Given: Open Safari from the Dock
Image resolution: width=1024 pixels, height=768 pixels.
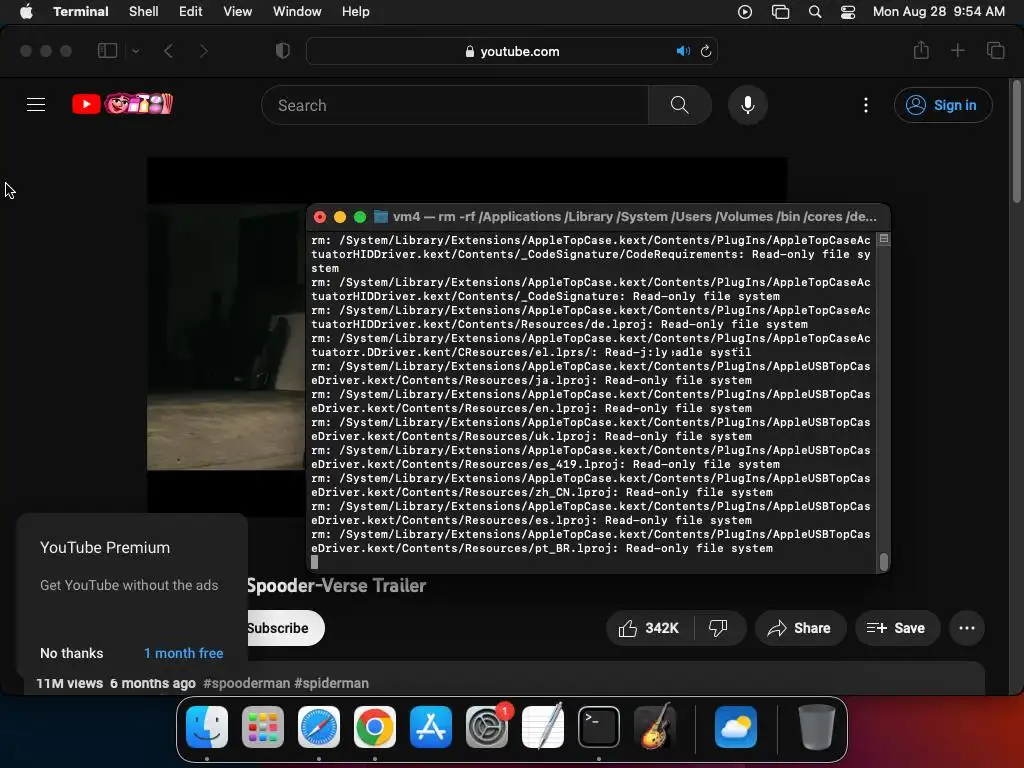Looking at the screenshot, I should [319, 726].
